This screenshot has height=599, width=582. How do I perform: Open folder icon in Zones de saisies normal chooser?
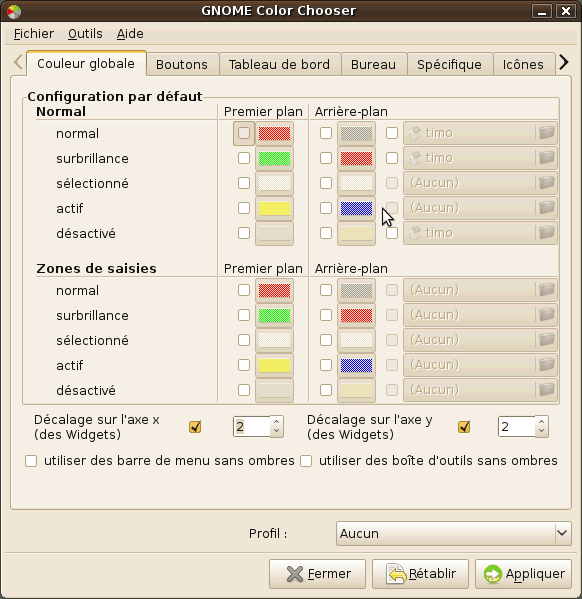pos(546,290)
